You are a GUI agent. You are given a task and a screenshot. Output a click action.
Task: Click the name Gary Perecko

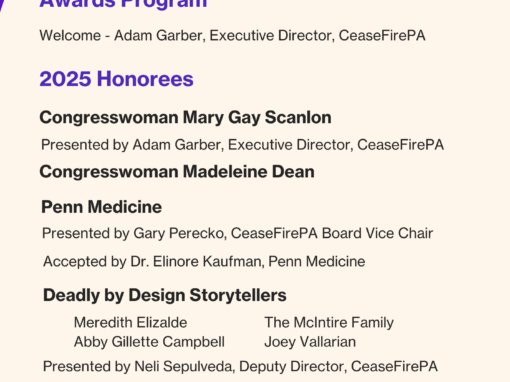point(179,234)
